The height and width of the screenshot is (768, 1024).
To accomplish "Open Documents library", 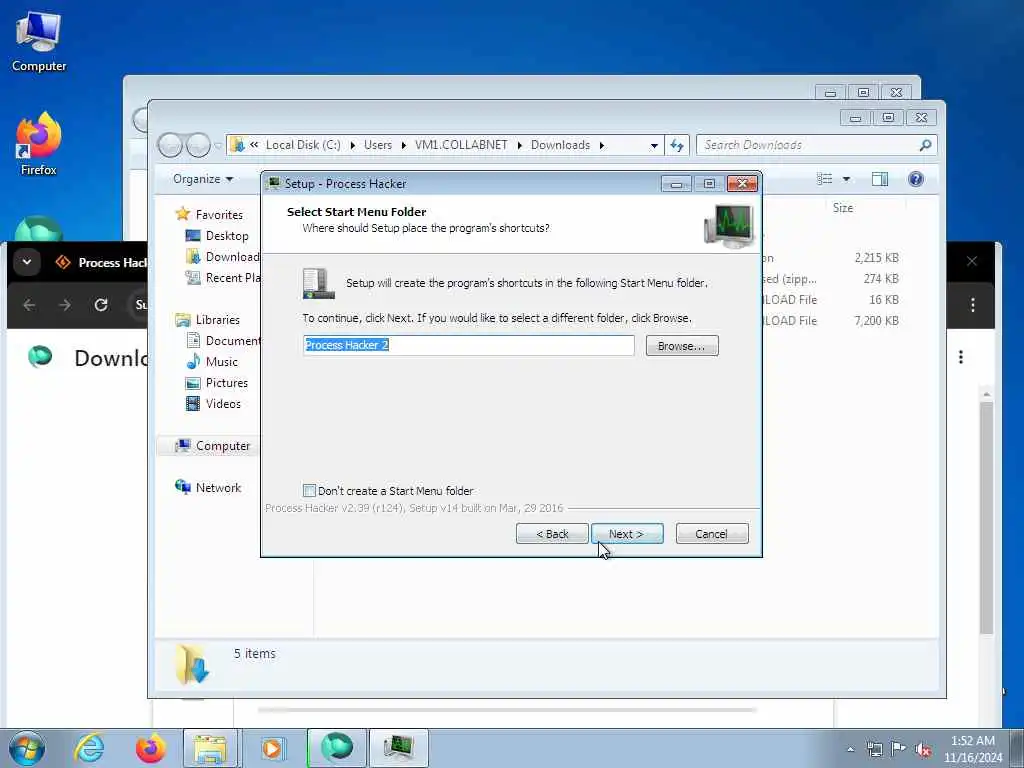I will (x=223, y=340).
